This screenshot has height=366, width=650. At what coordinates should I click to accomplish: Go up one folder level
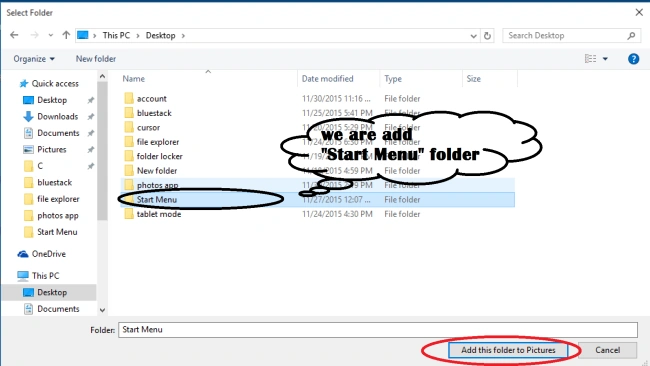pos(66,35)
